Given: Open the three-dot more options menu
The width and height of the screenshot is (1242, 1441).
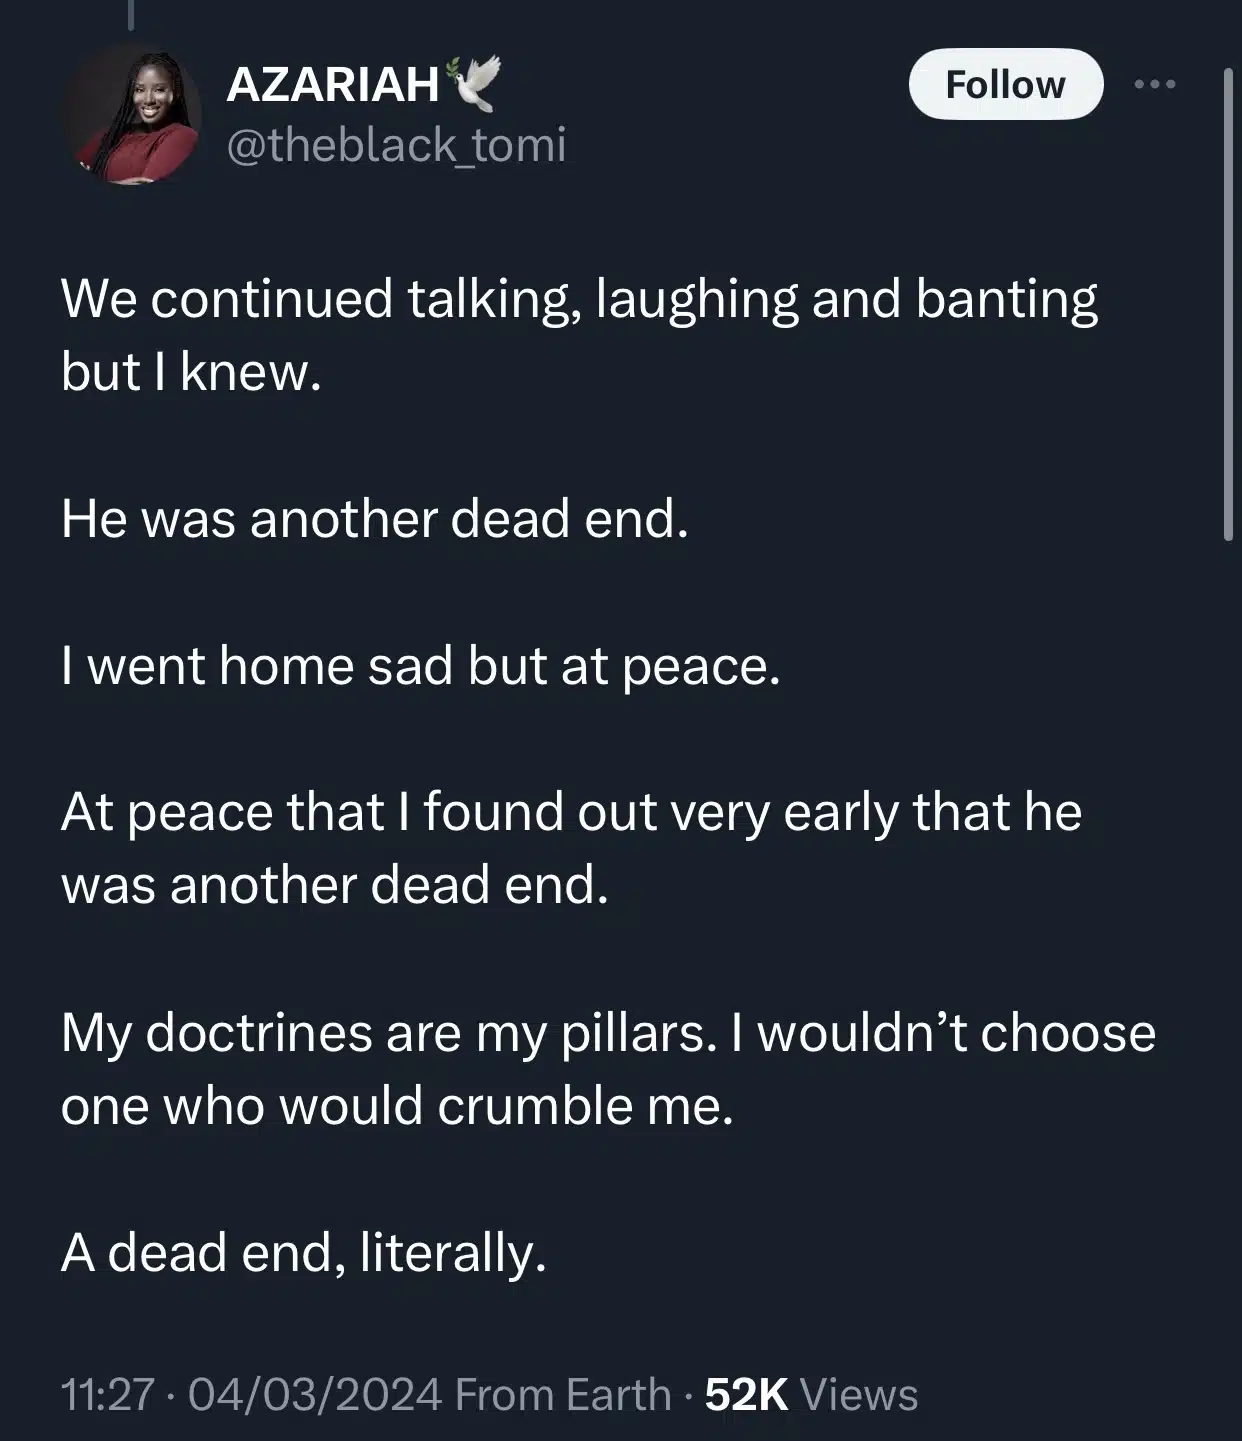Looking at the screenshot, I should click(1155, 85).
